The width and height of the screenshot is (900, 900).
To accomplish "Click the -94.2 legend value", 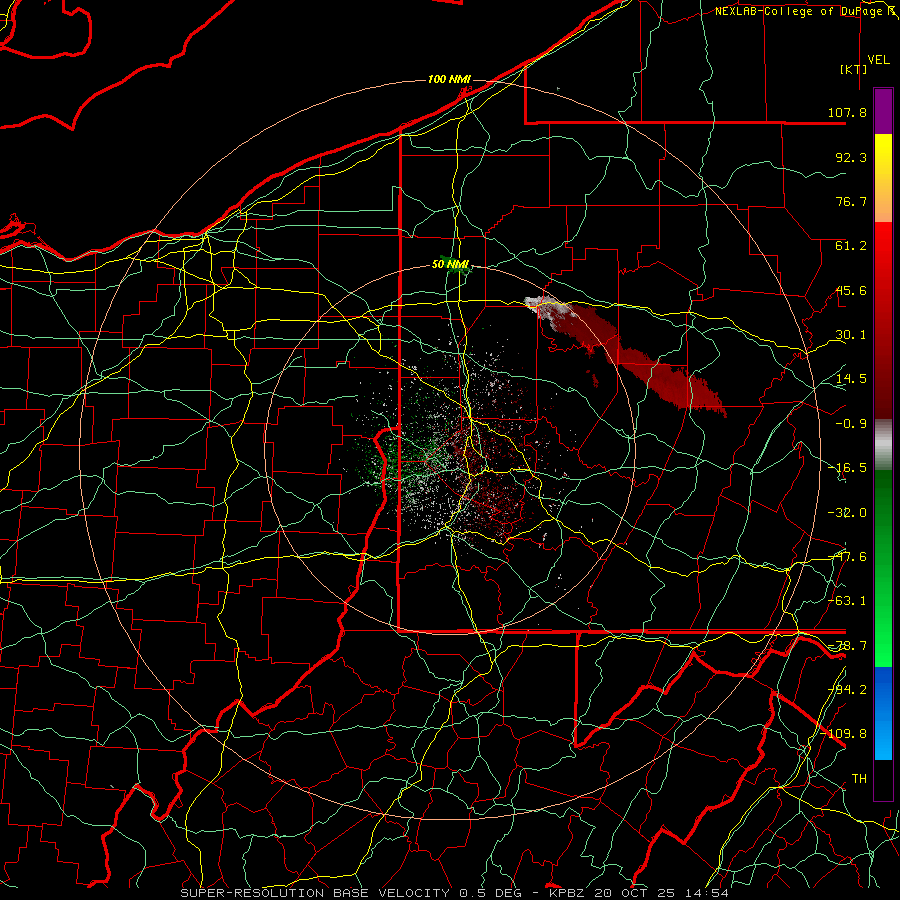I will coord(847,689).
